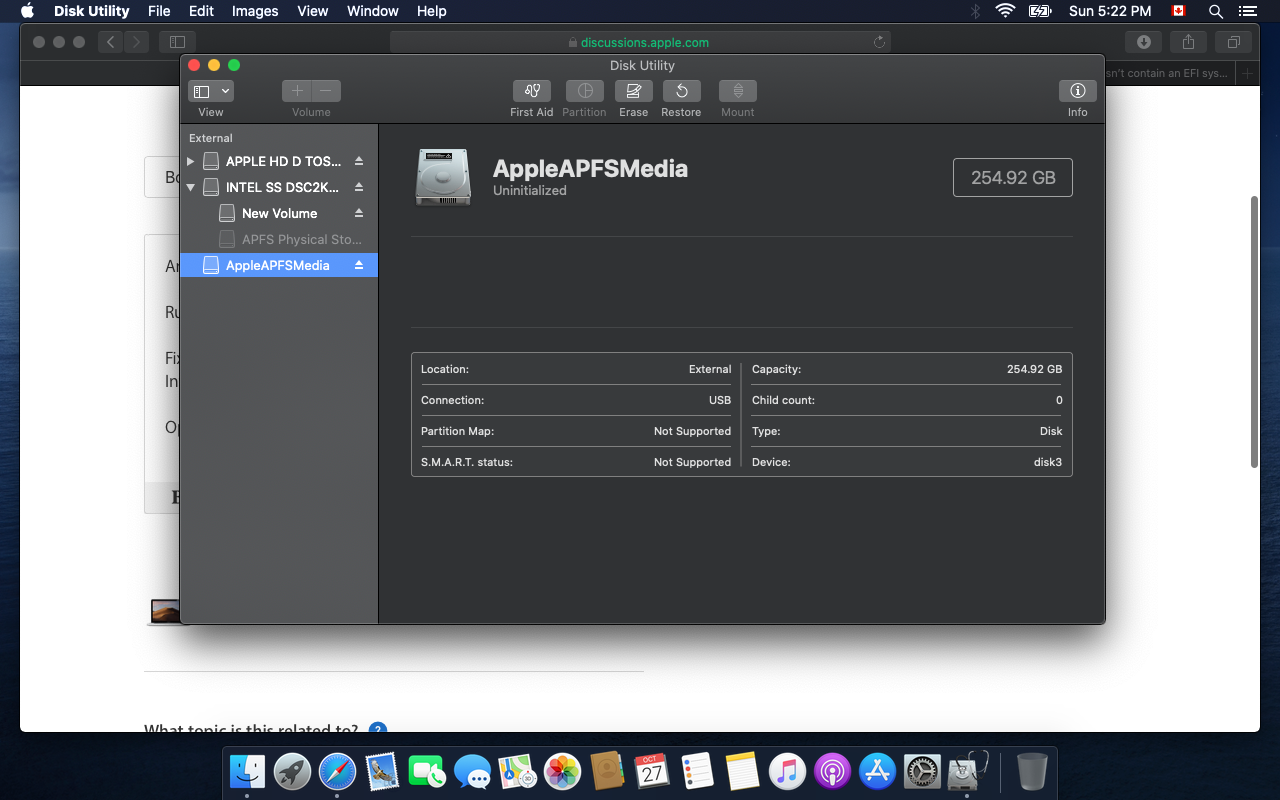Select the INTEL SS DSC2K disk
This screenshot has height=800, width=1280.
point(279,187)
